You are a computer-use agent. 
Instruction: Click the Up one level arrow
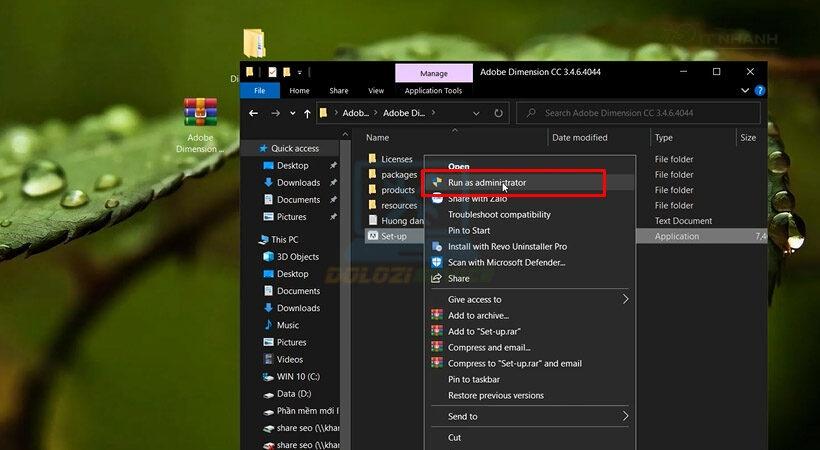(x=301, y=113)
